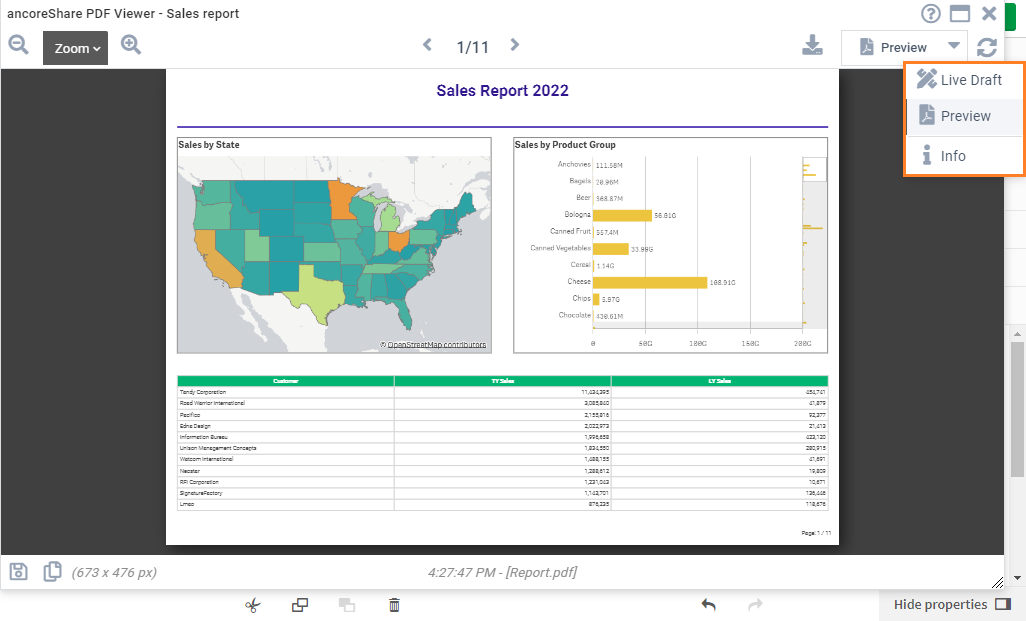Open the Zoom level dropdown

coord(76,48)
